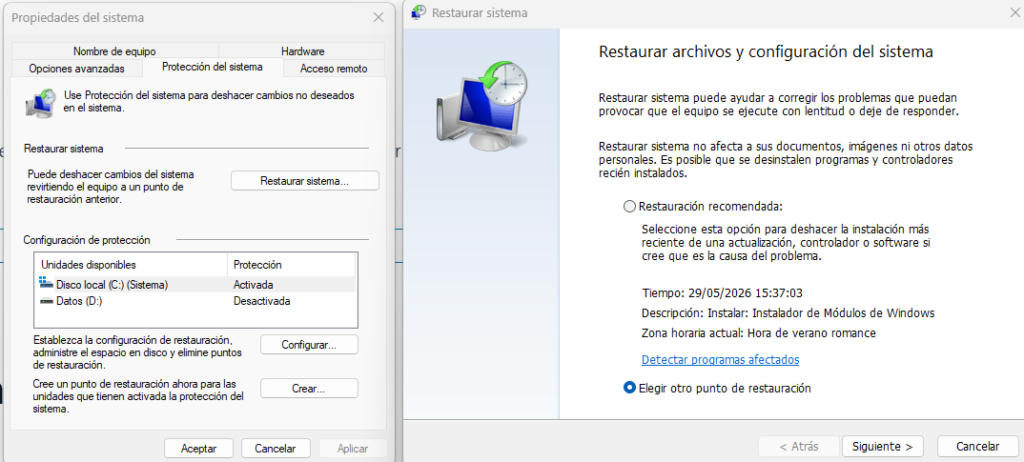
Task: Cancel the Propiedades del sistema dialog
Action: click(276, 448)
